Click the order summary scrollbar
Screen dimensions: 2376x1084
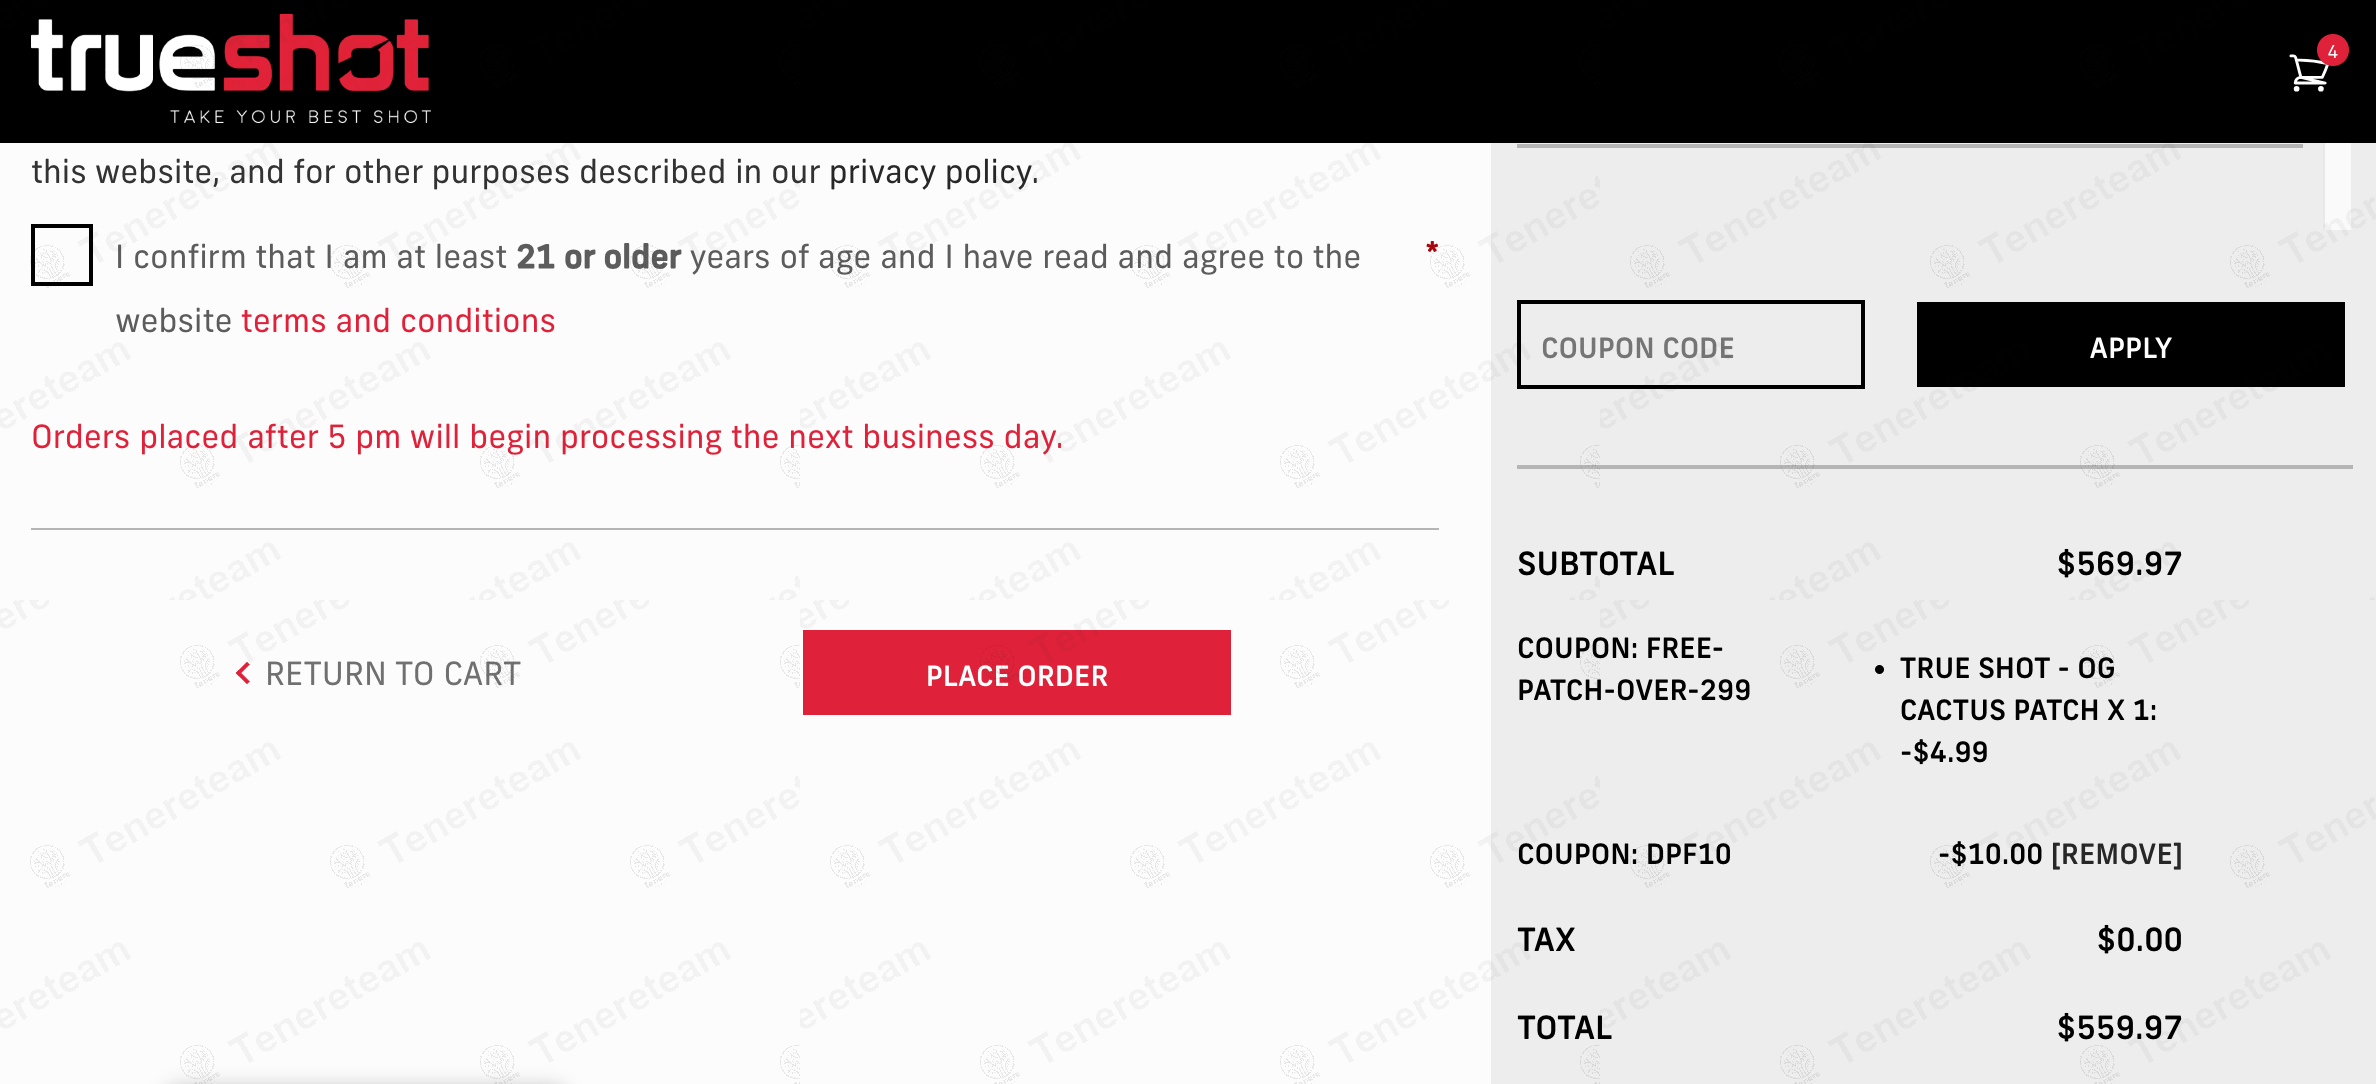pos(2335,185)
